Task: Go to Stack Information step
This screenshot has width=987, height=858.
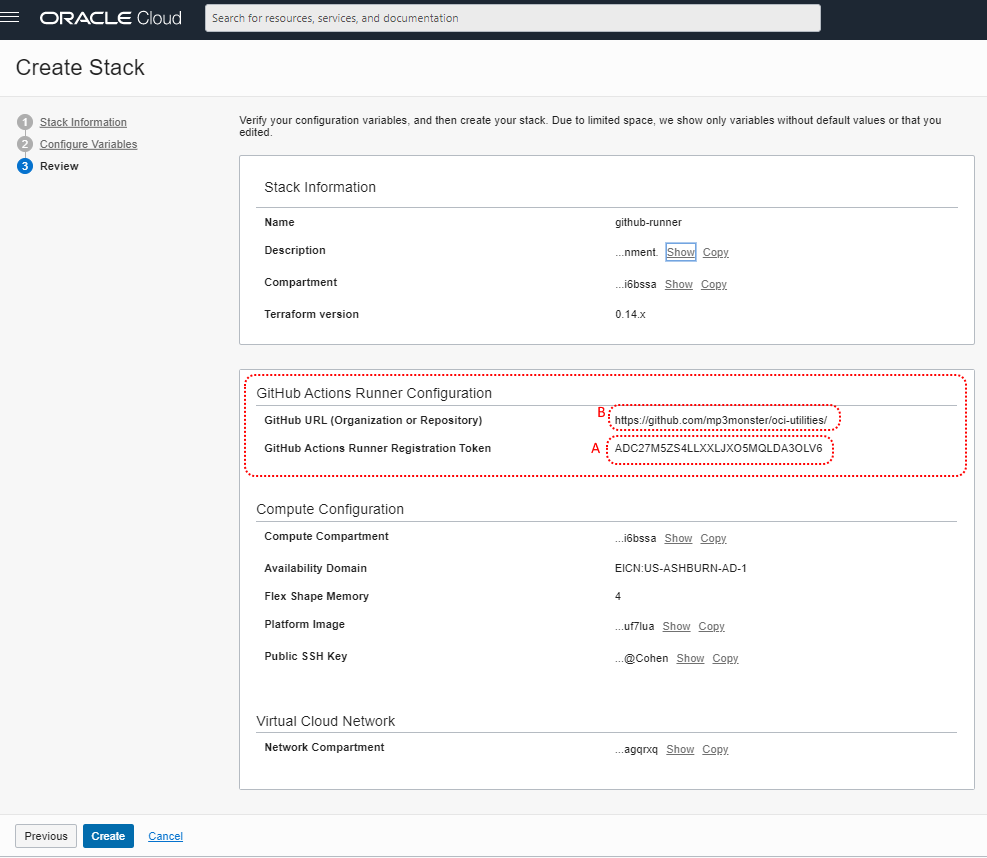Action: 83,122
